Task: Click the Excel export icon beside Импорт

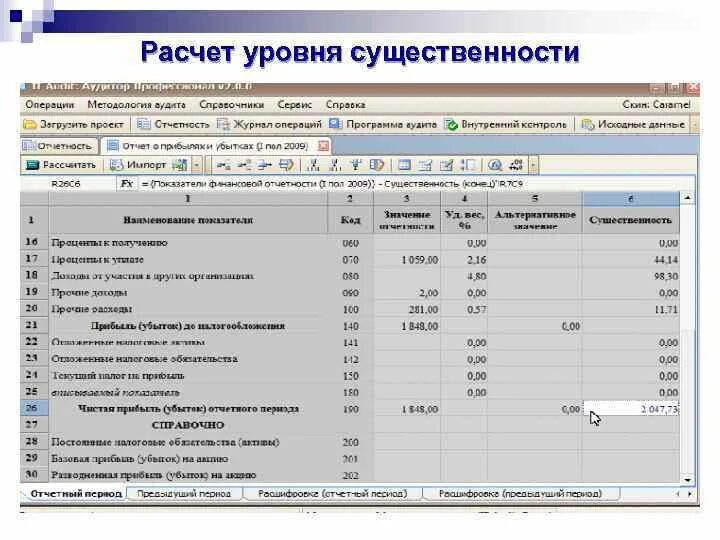Action: coord(180,165)
